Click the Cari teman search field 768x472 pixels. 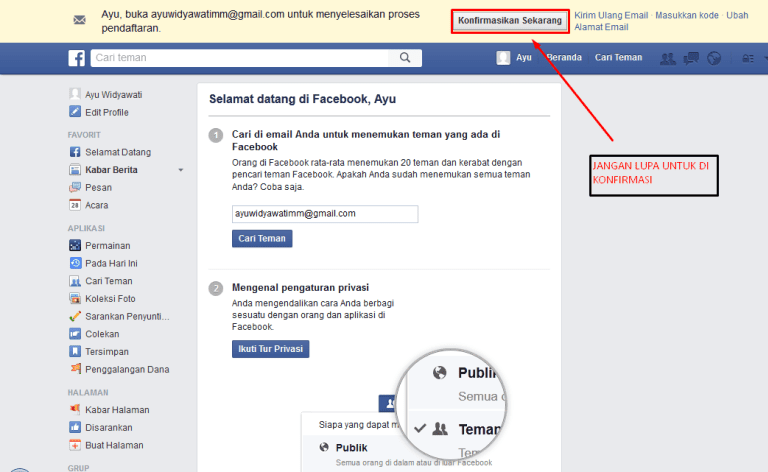(x=240, y=58)
